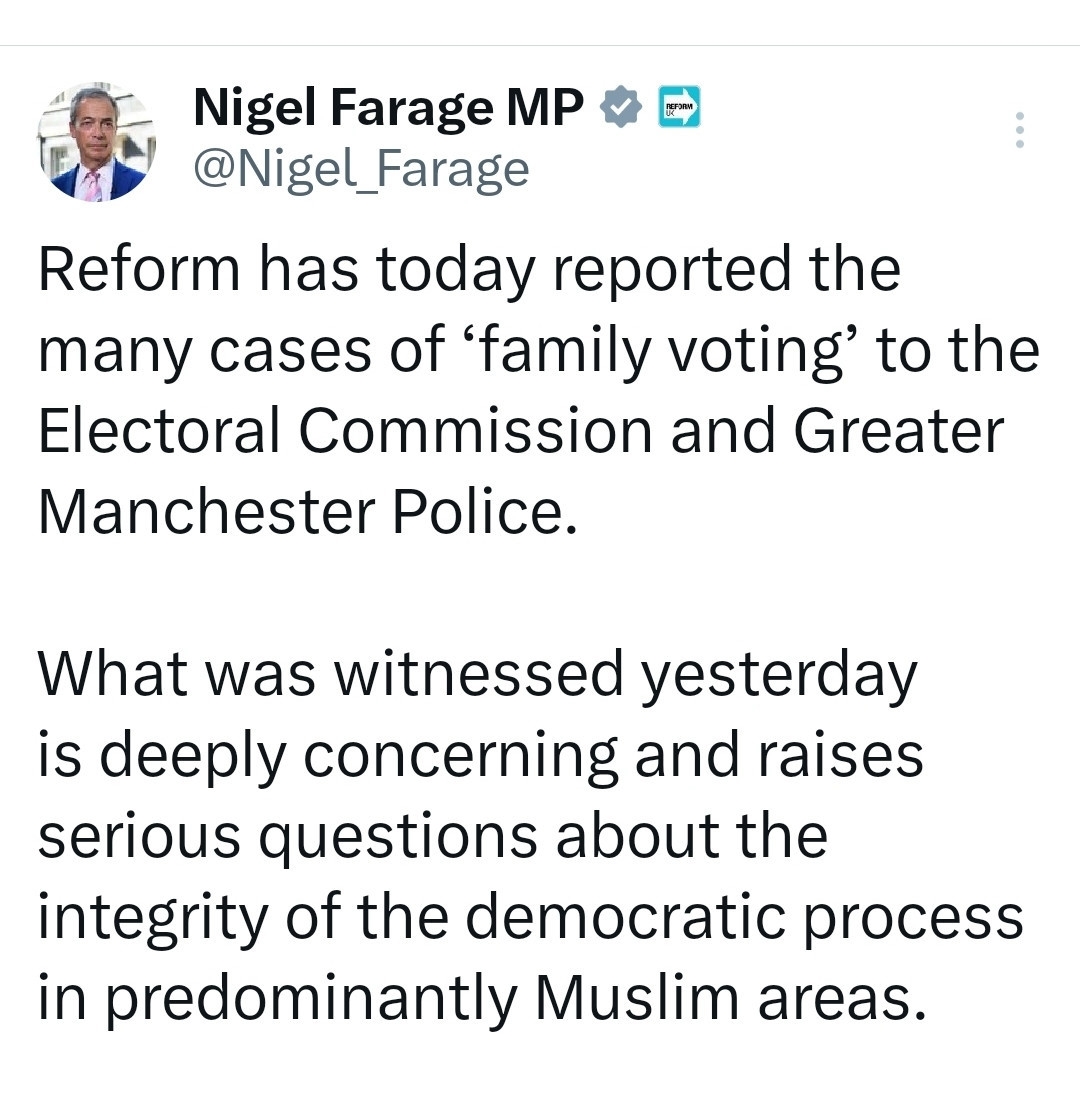Click the words 'many cases' in the tweet

[x=201, y=351]
